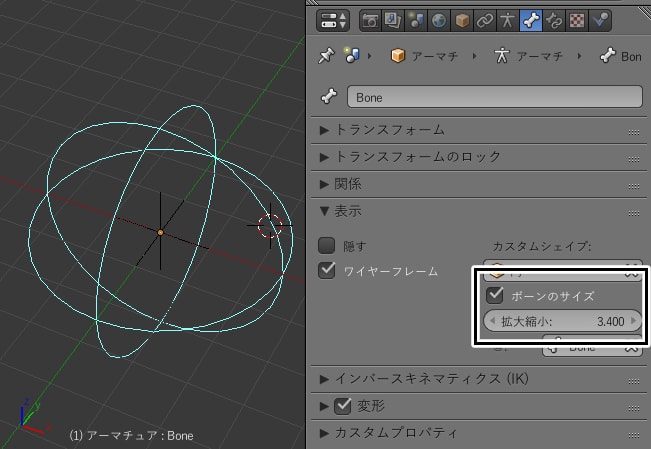Grab the 表示 panel drag handle
Viewport: 651px width, 449px height.
(634, 213)
